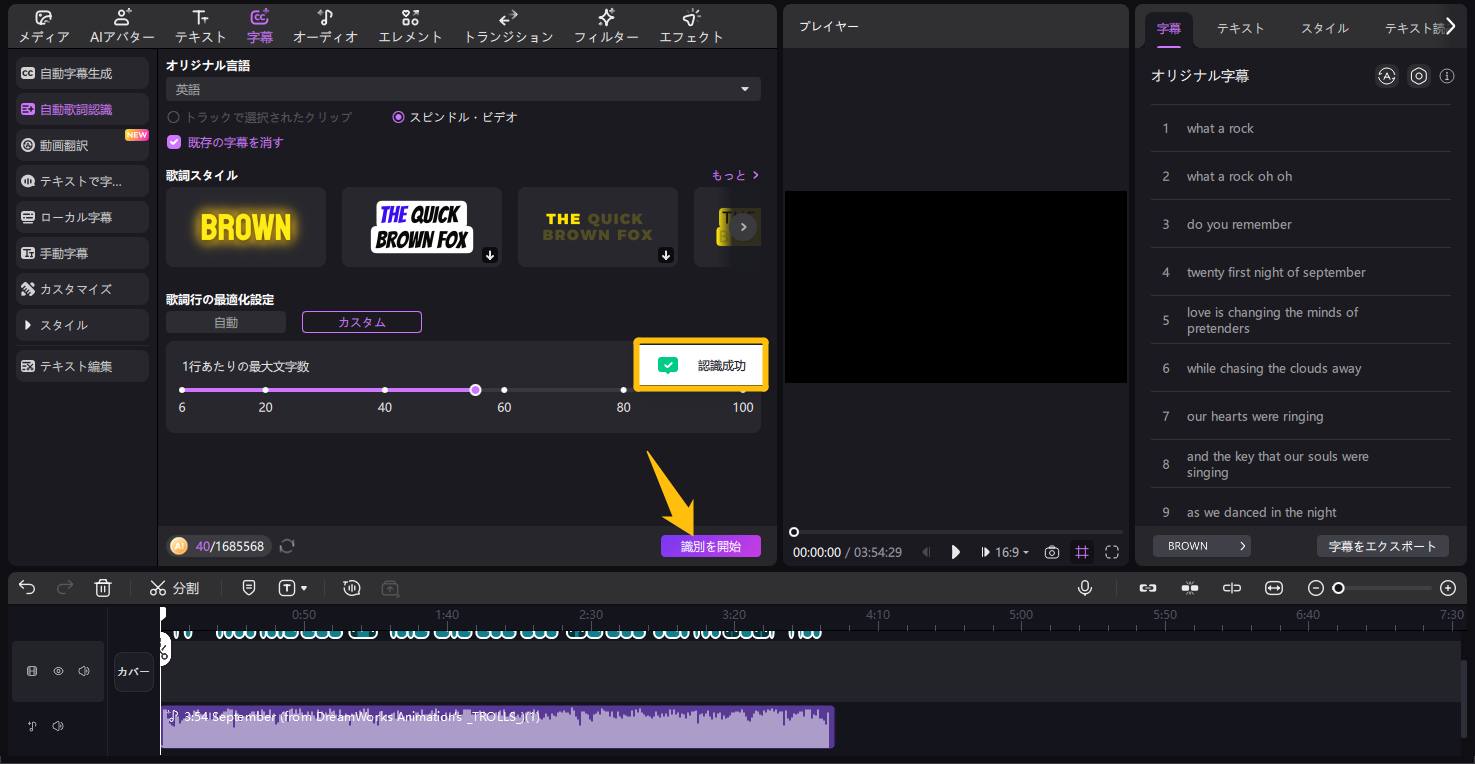The height and width of the screenshot is (764, 1475).
Task: Select the 分割 scissors split tool
Action: (x=174, y=588)
